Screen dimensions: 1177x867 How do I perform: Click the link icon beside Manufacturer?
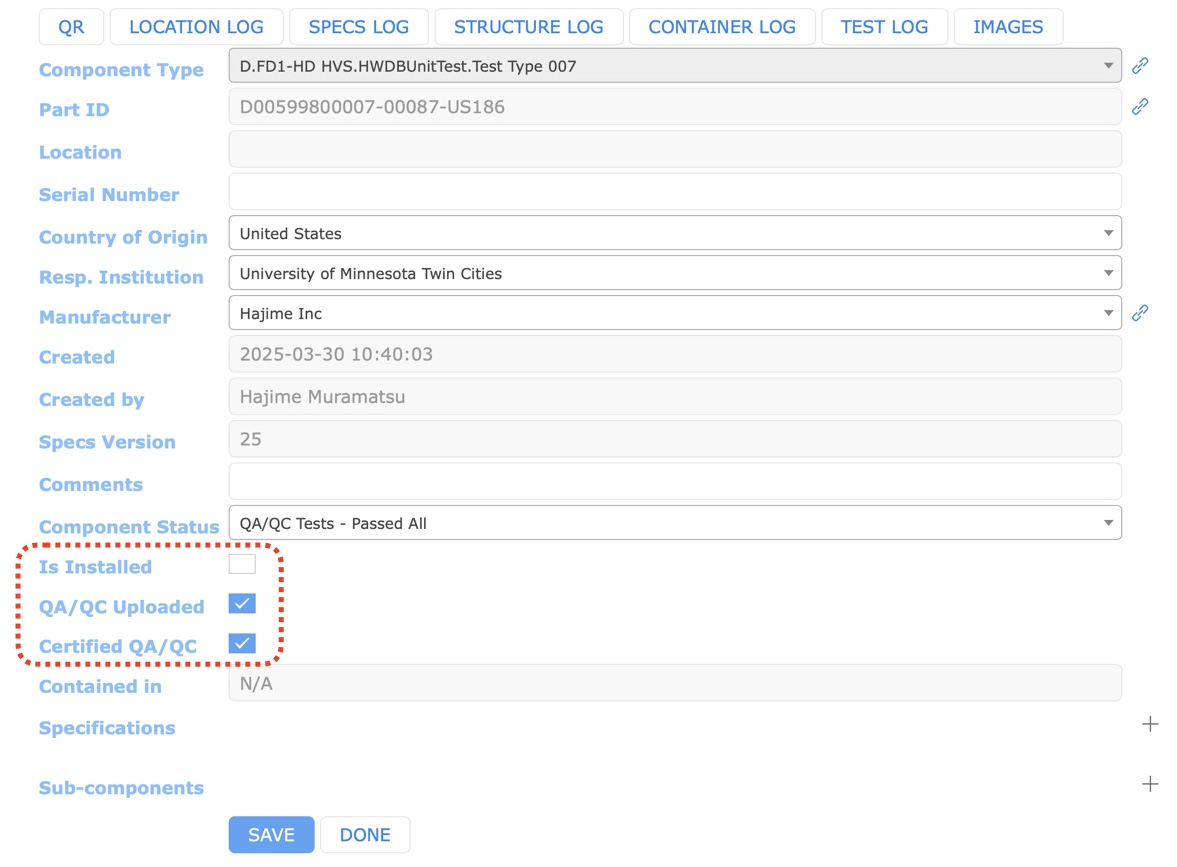click(1139, 313)
